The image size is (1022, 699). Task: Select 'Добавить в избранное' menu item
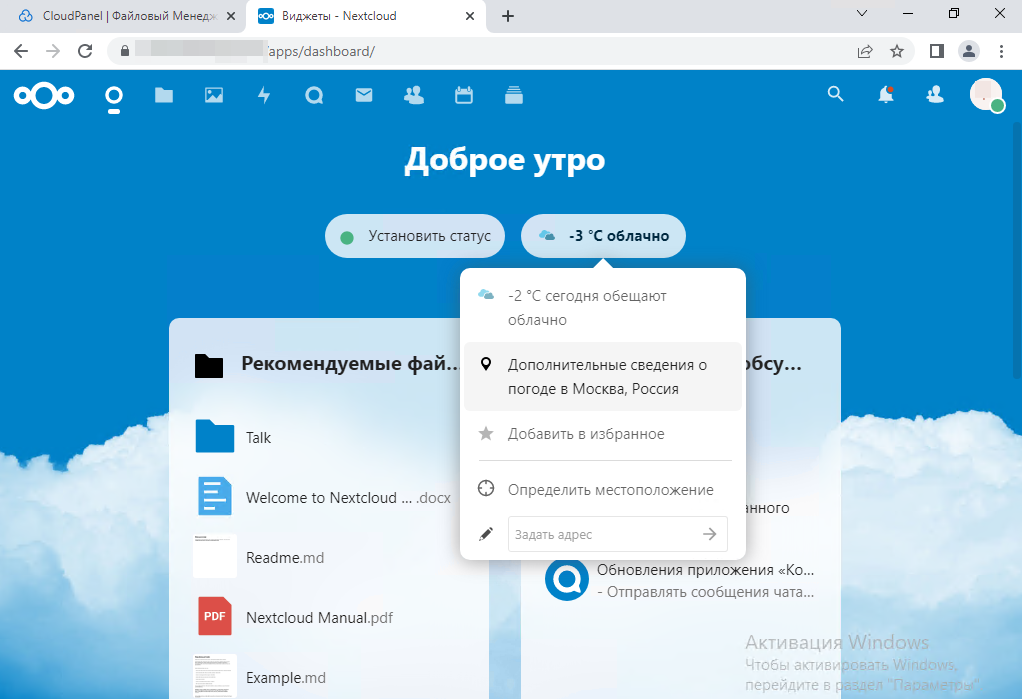pos(586,434)
